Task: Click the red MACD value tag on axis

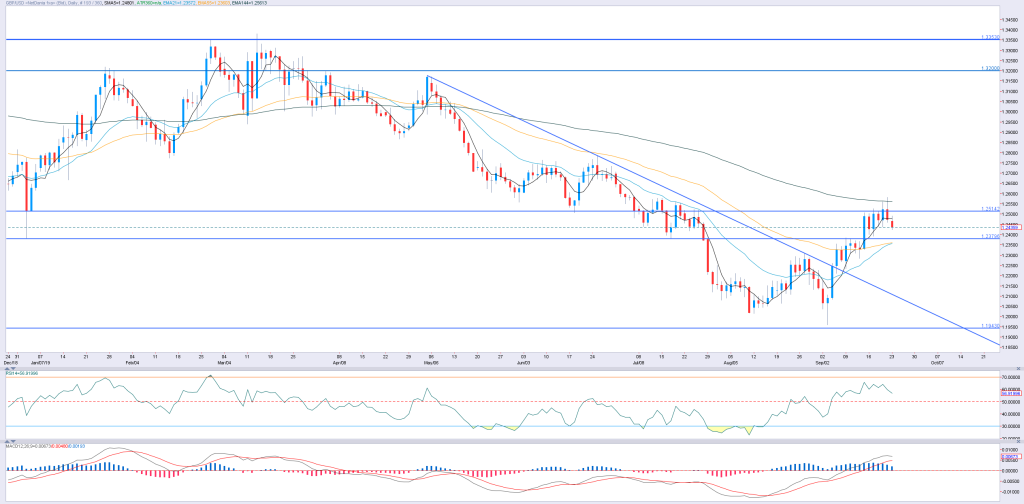Action: pyautogui.click(x=1011, y=456)
